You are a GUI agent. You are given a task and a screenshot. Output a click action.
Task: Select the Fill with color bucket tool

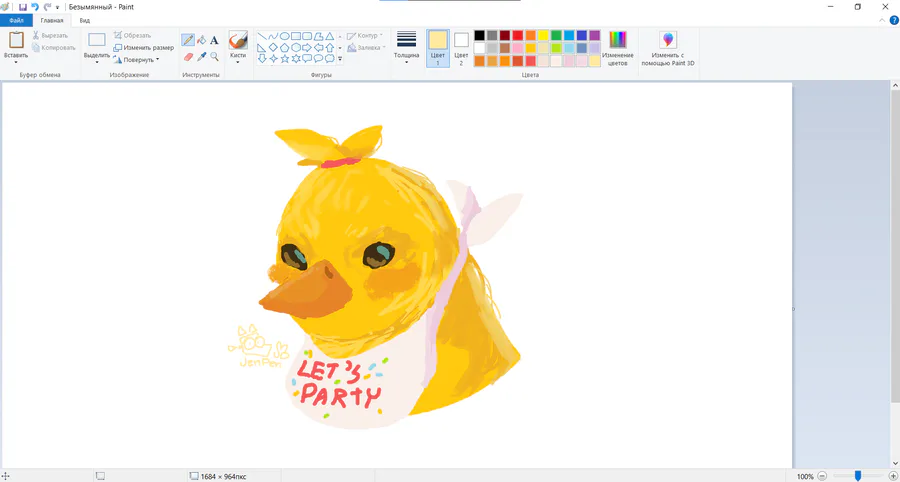(x=201, y=40)
